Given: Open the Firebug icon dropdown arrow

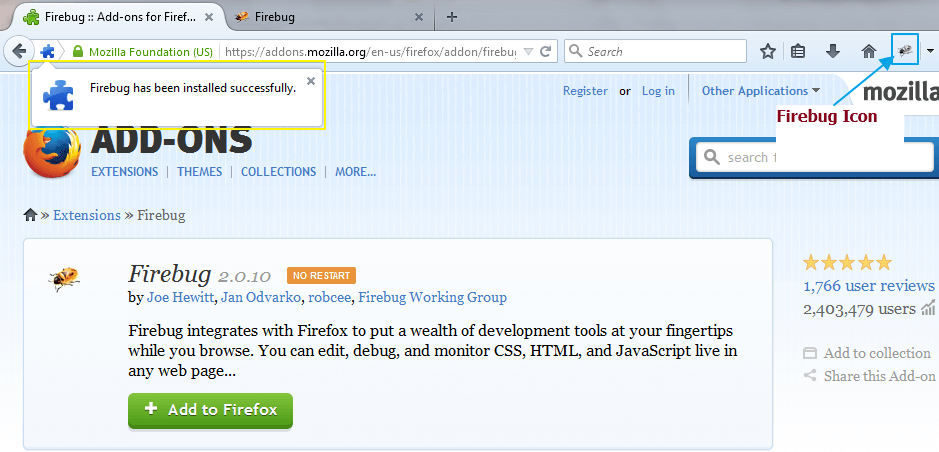Looking at the screenshot, I should tap(930, 51).
